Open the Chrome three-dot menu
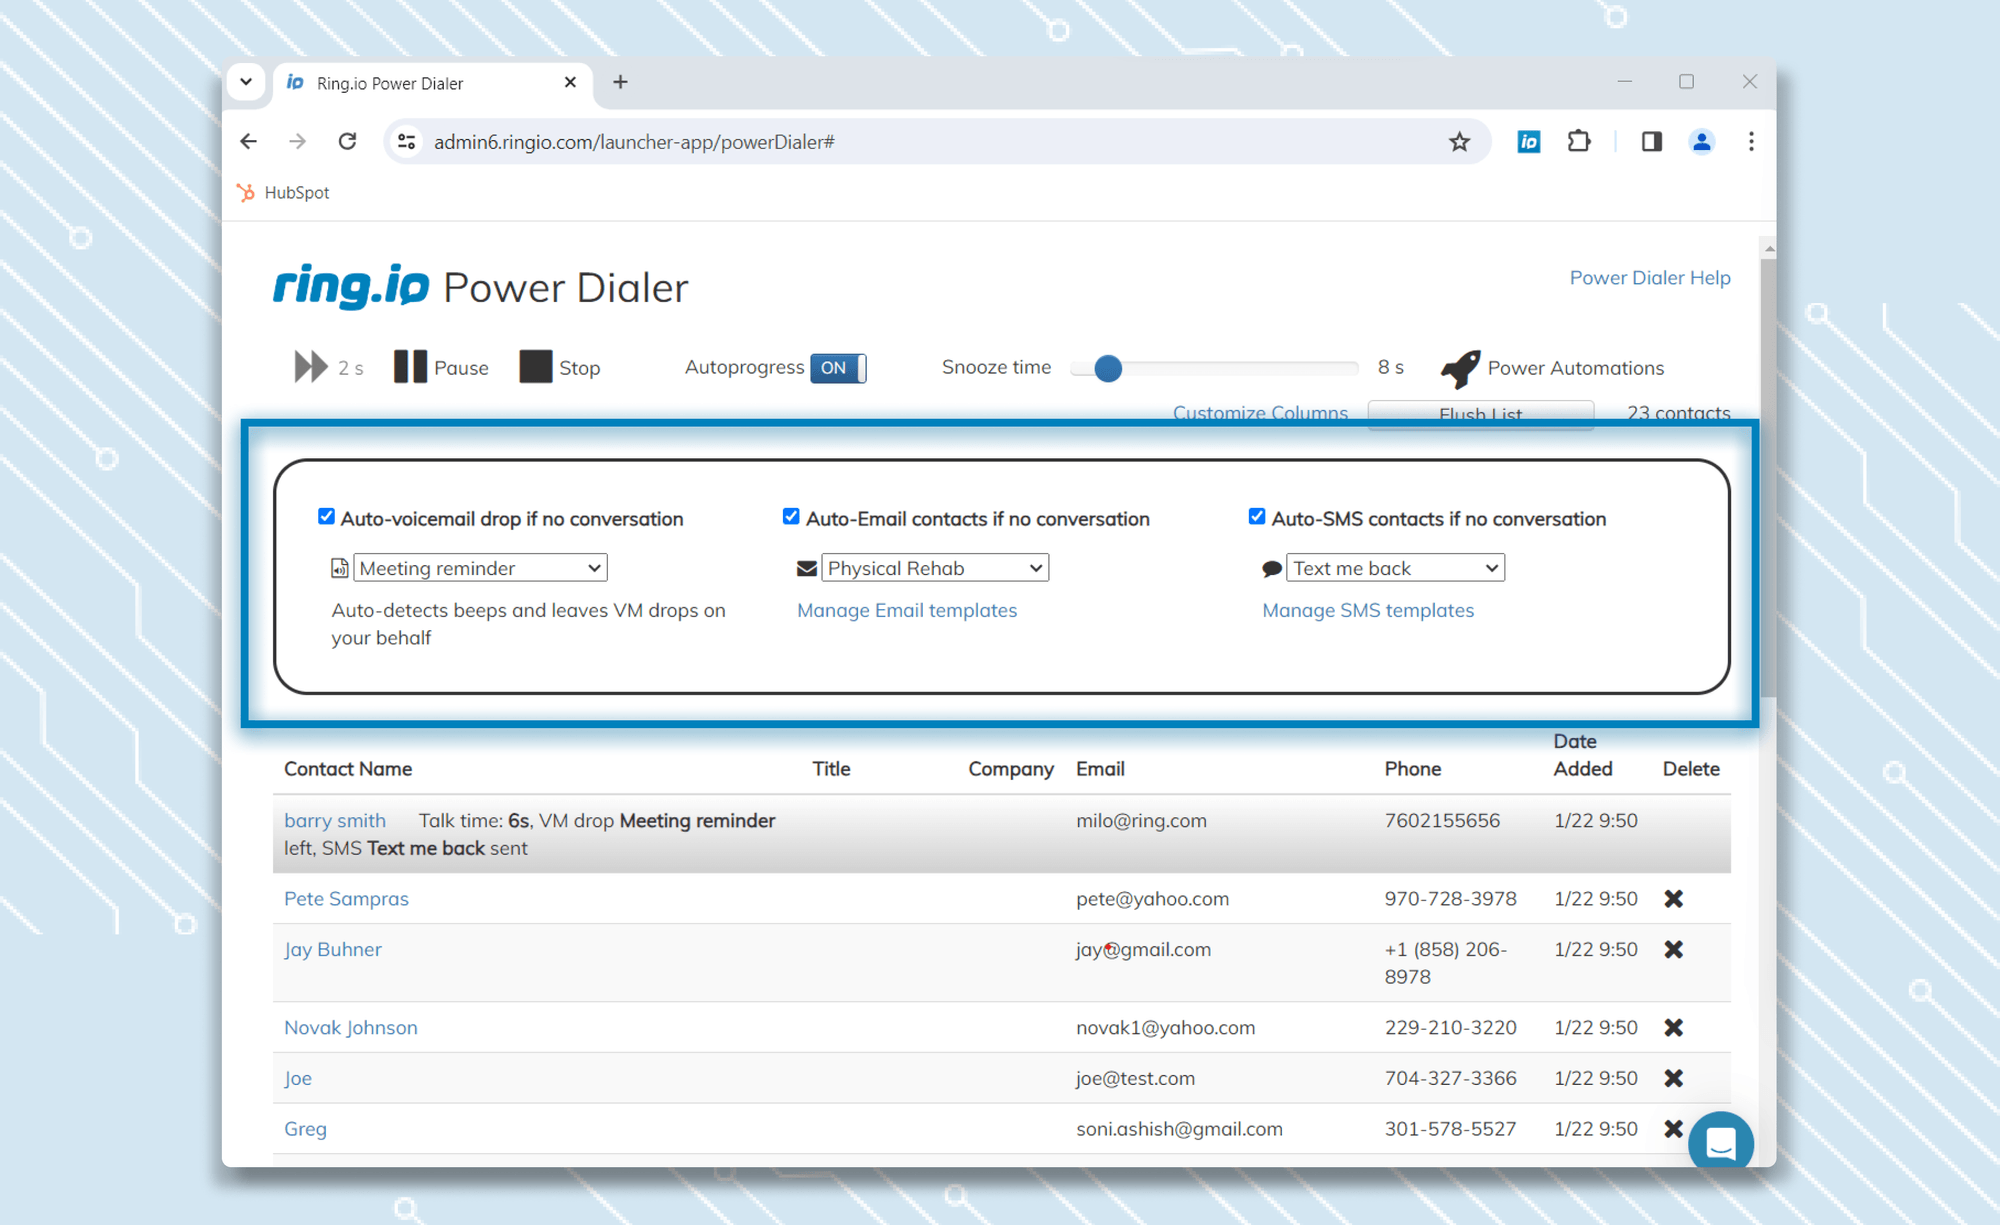This screenshot has height=1225, width=2000. (1751, 142)
